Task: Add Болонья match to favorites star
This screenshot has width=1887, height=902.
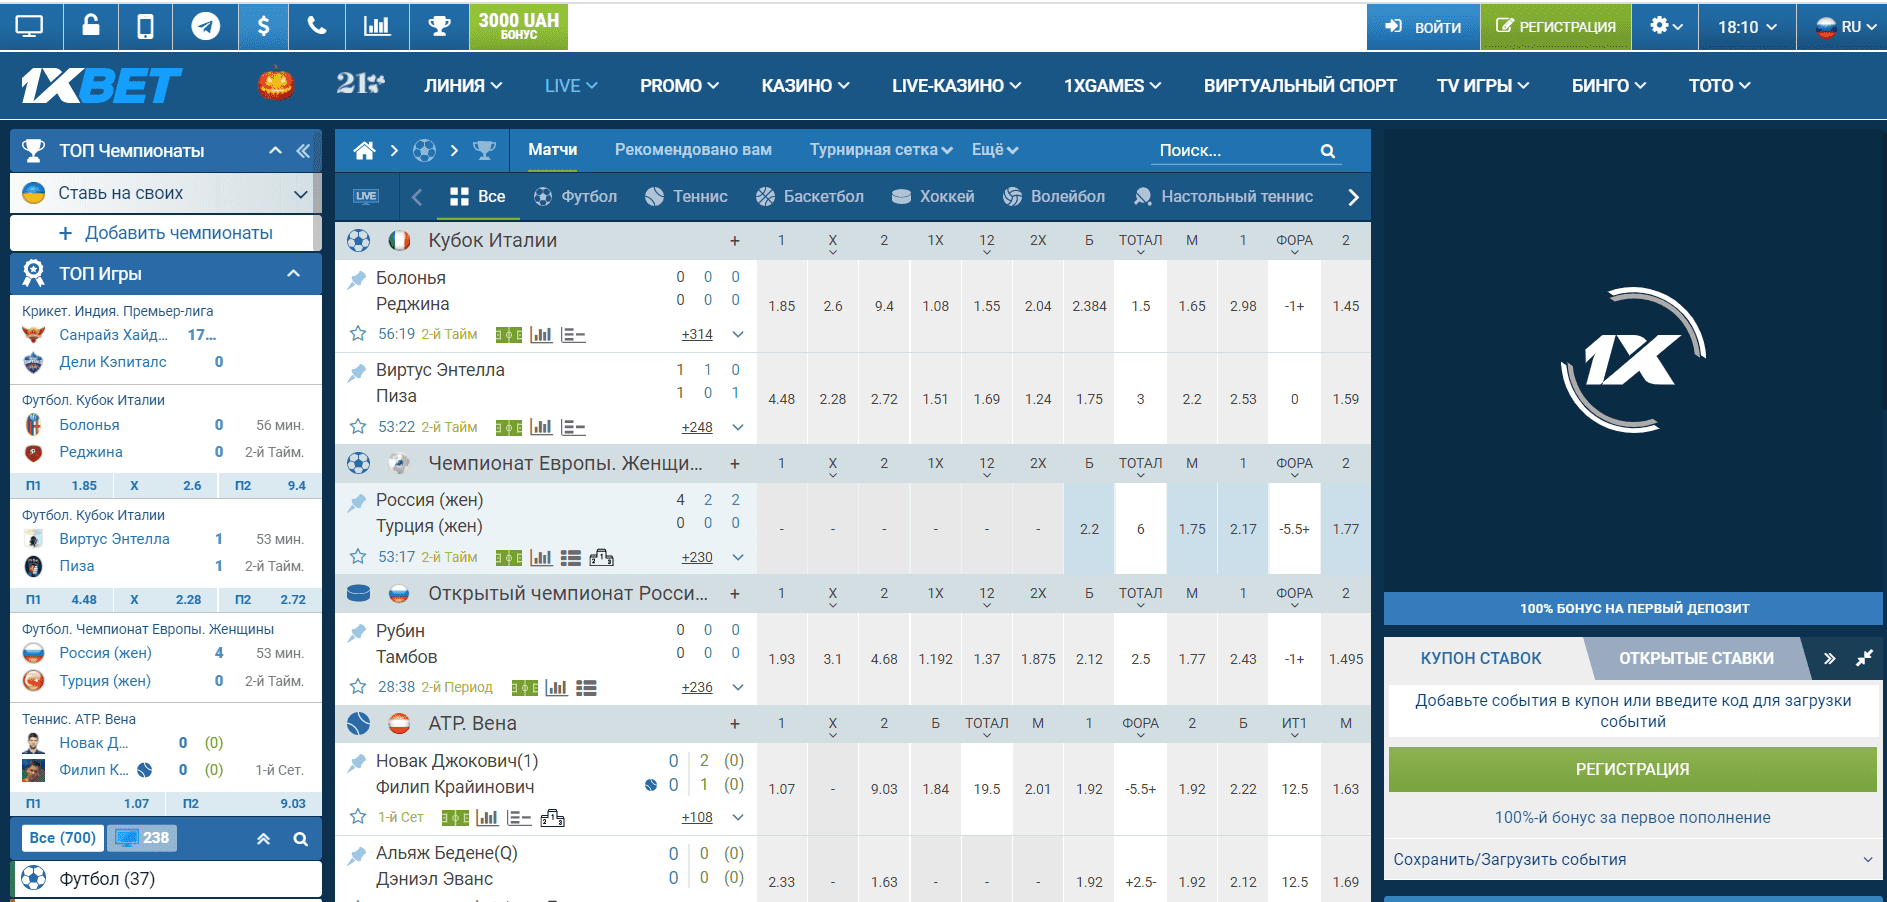Action: point(358,334)
